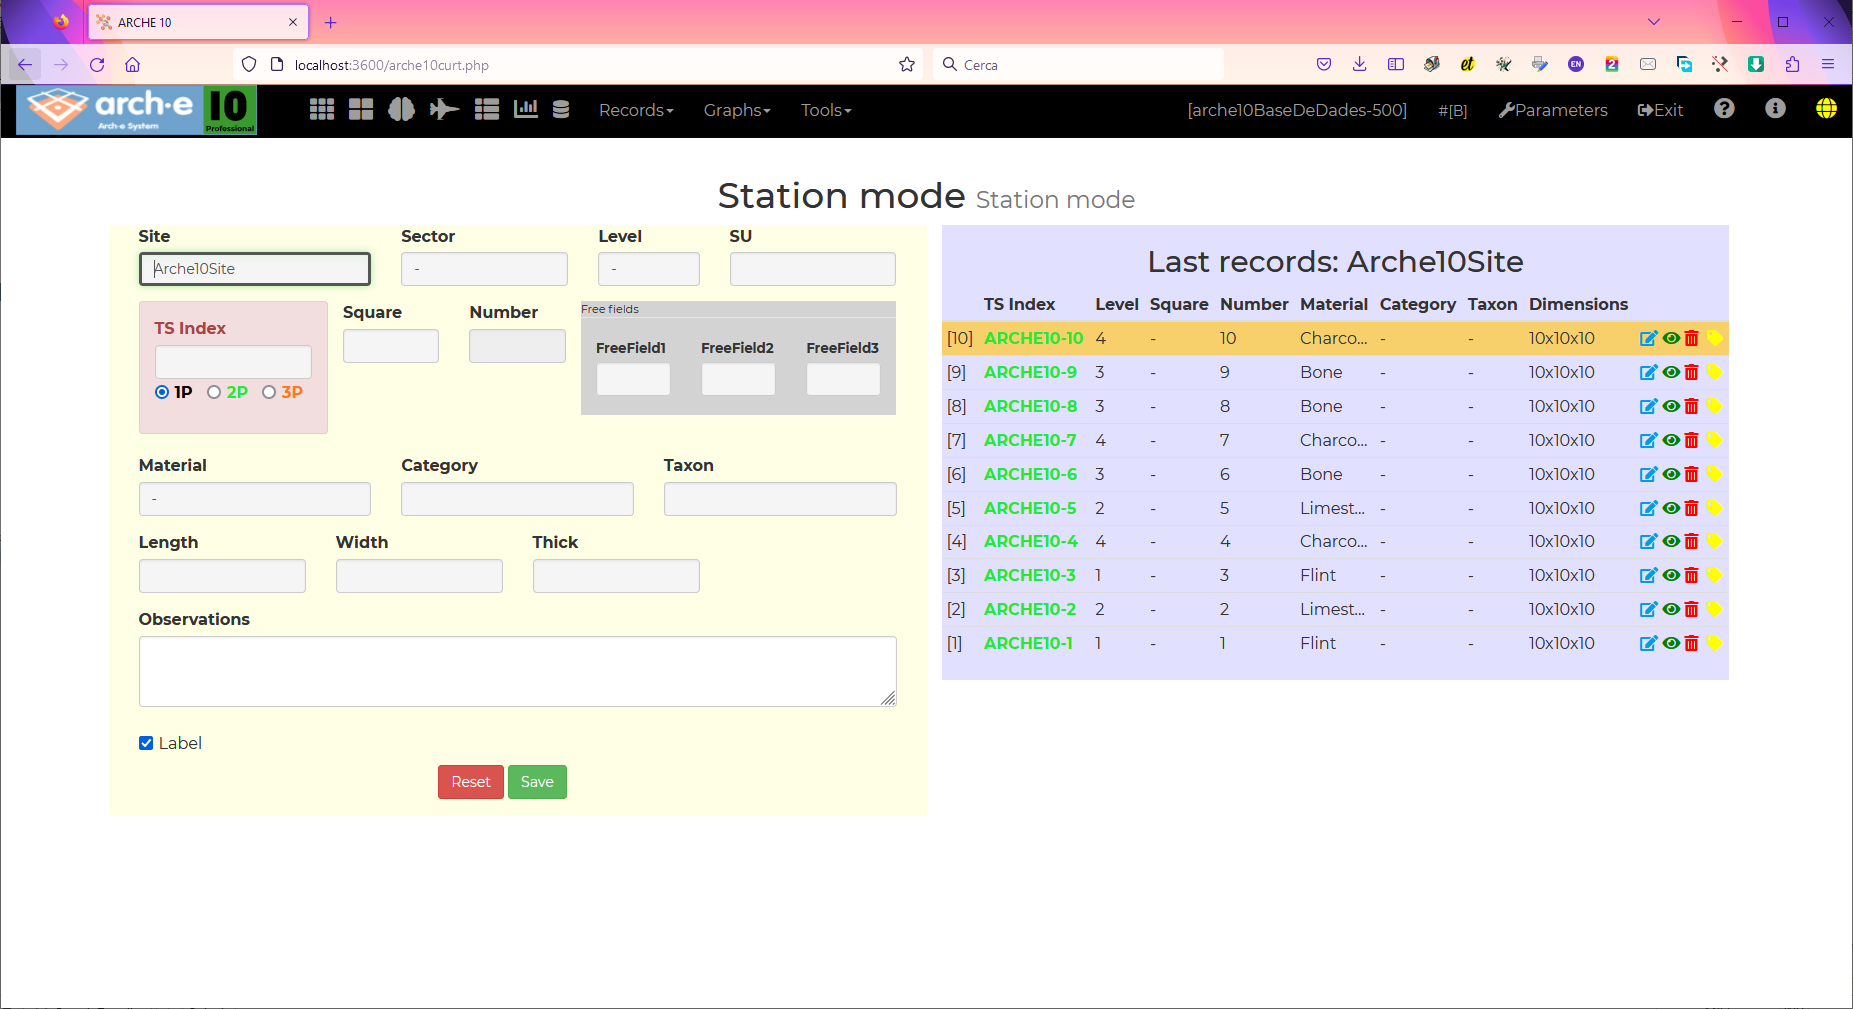Click the red Reset button

coord(471,782)
